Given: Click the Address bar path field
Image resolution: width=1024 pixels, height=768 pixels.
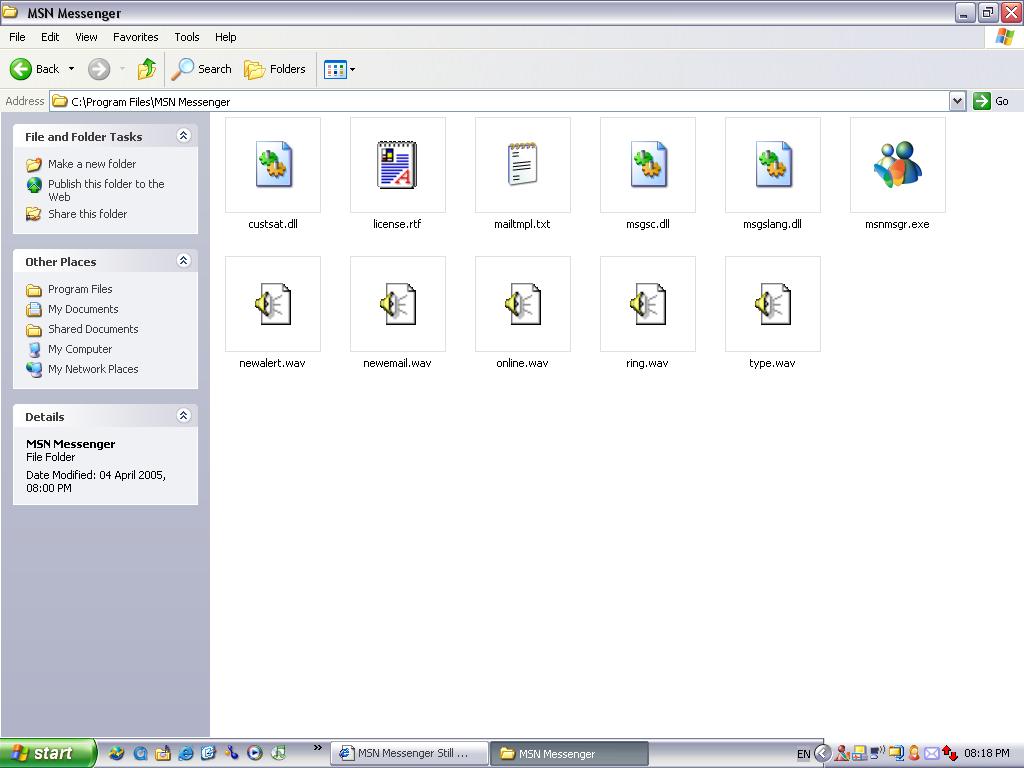Looking at the screenshot, I should point(500,101).
